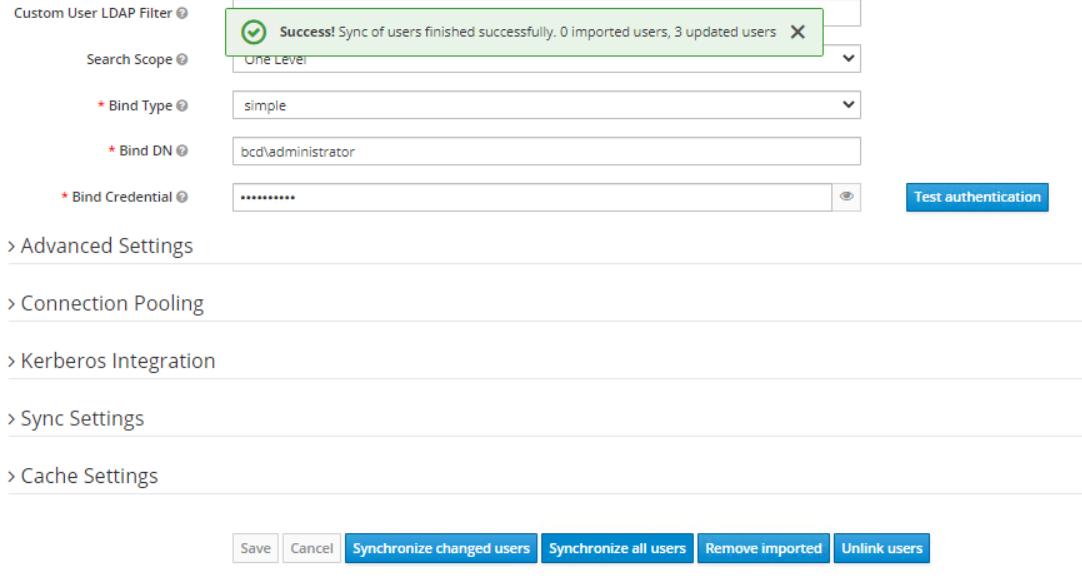Click the Bind Credential label
The width and height of the screenshot is (1082, 582).
pos(122,197)
